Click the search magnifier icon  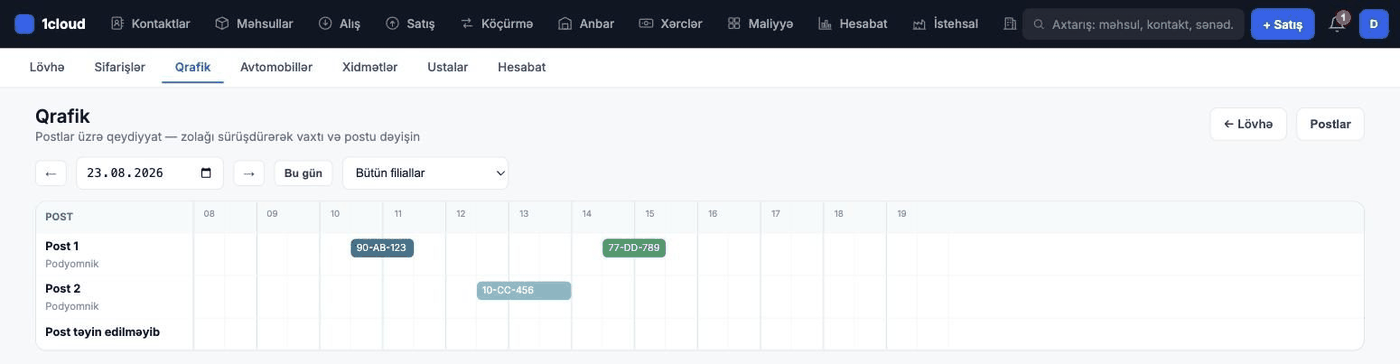(x=1039, y=24)
